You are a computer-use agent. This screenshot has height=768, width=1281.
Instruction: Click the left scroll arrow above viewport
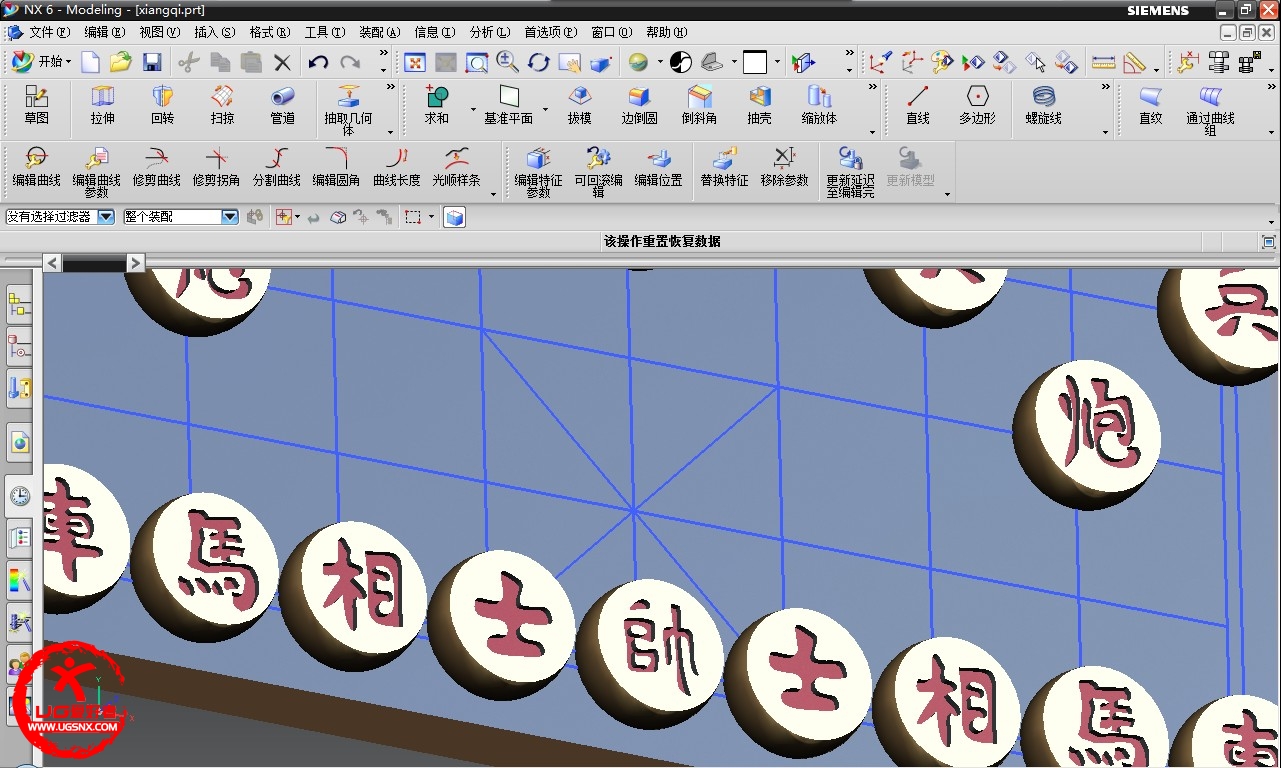(x=52, y=262)
